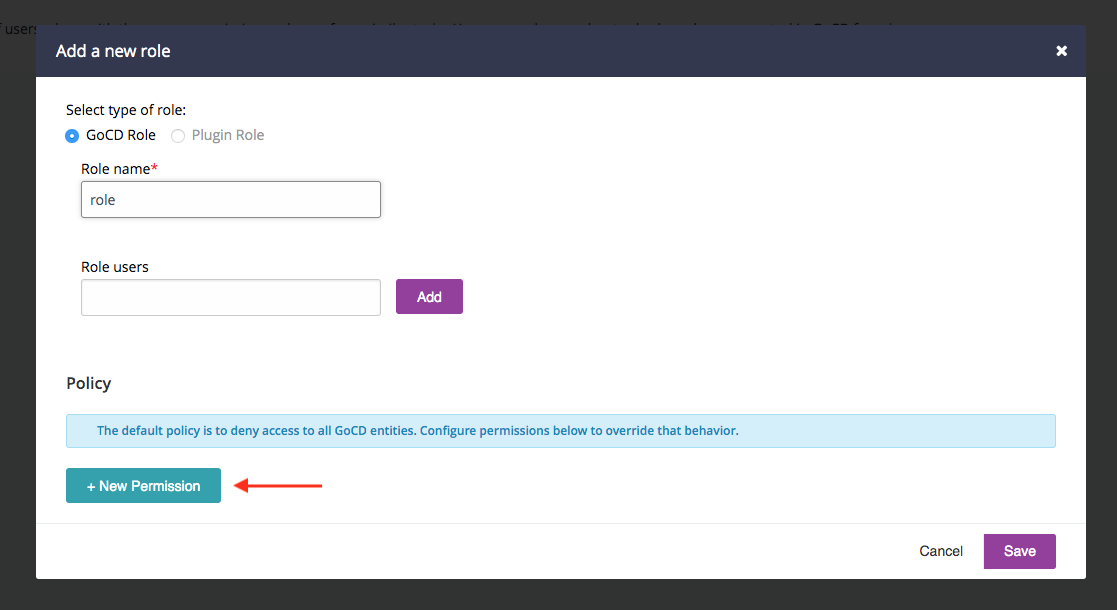1117x610 pixels.
Task: Click the teal New Permission control
Action: coord(143,485)
